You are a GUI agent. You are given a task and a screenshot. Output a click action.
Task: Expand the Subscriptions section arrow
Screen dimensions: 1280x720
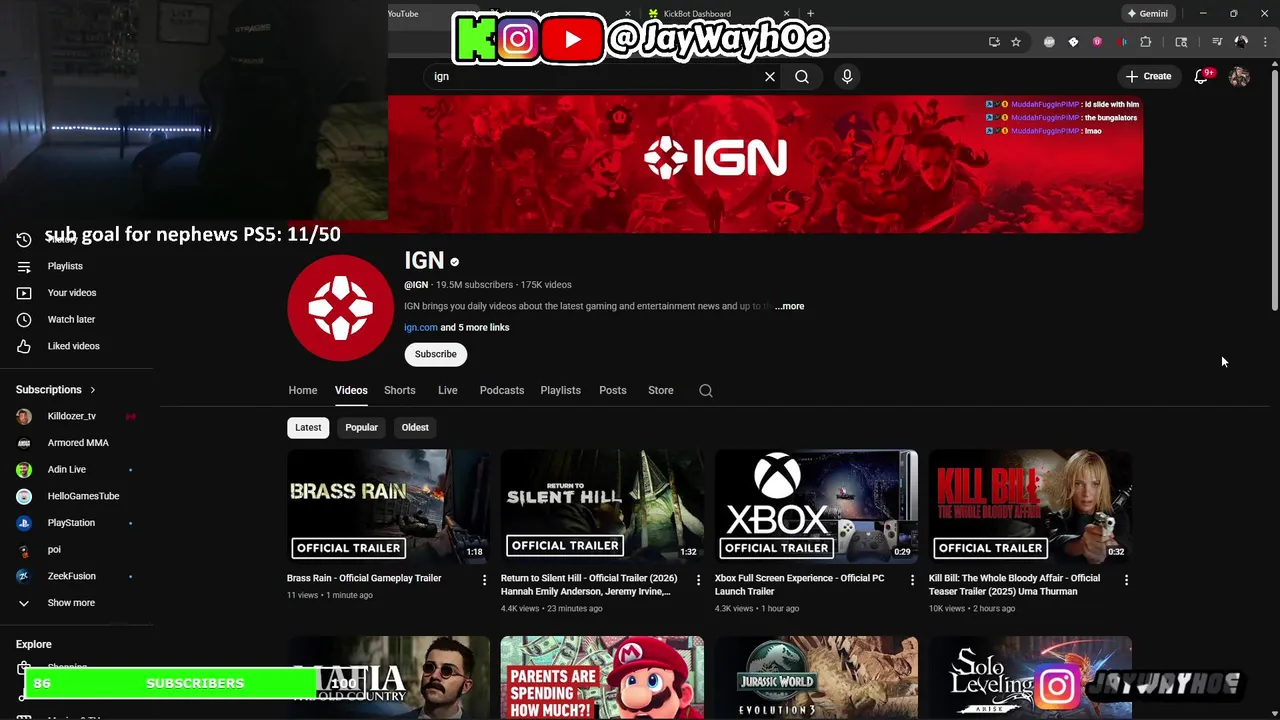pos(93,390)
